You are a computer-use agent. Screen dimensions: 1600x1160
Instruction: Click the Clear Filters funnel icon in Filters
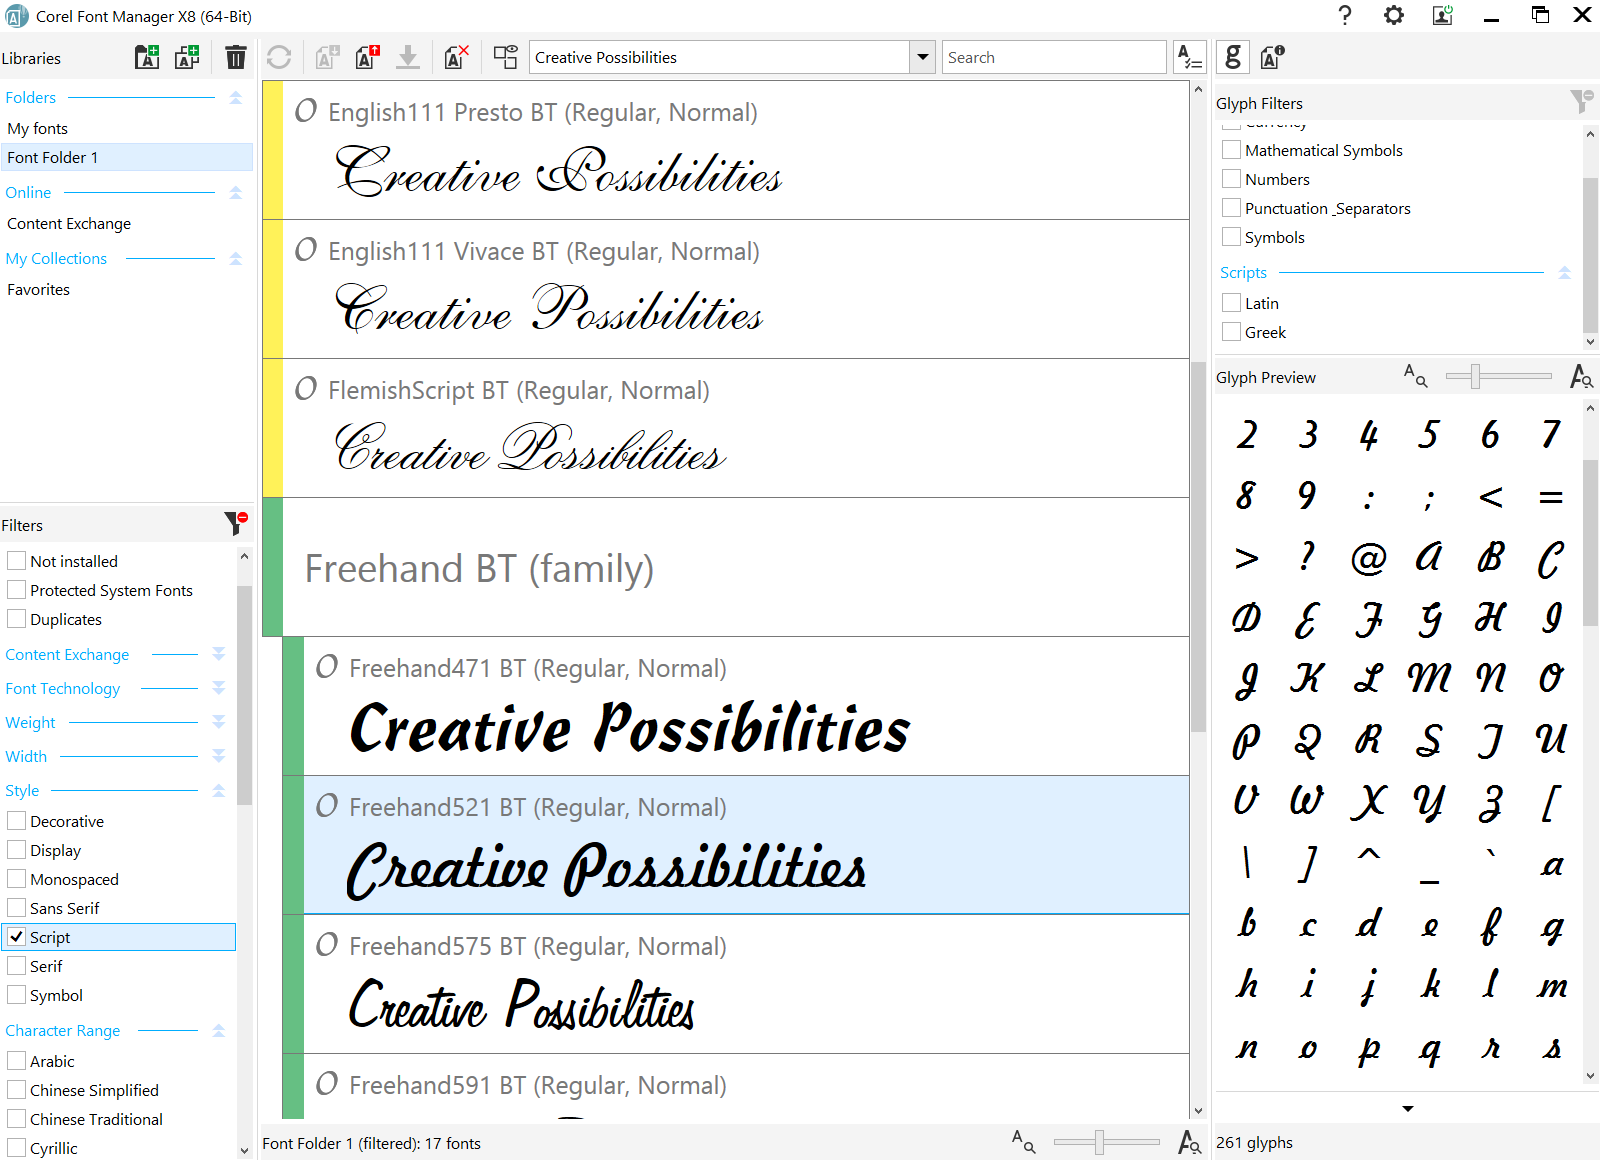[235, 523]
